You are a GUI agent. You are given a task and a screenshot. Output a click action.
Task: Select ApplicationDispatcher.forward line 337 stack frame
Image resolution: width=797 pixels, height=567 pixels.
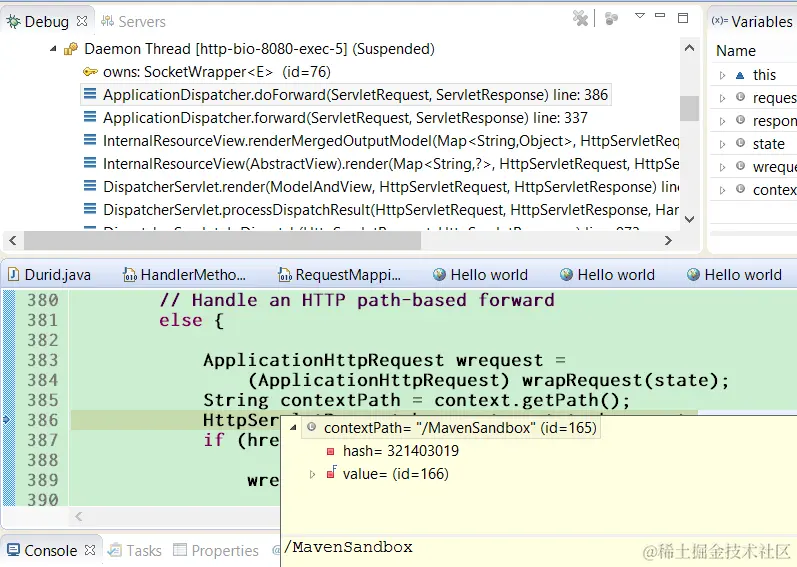click(x=345, y=118)
